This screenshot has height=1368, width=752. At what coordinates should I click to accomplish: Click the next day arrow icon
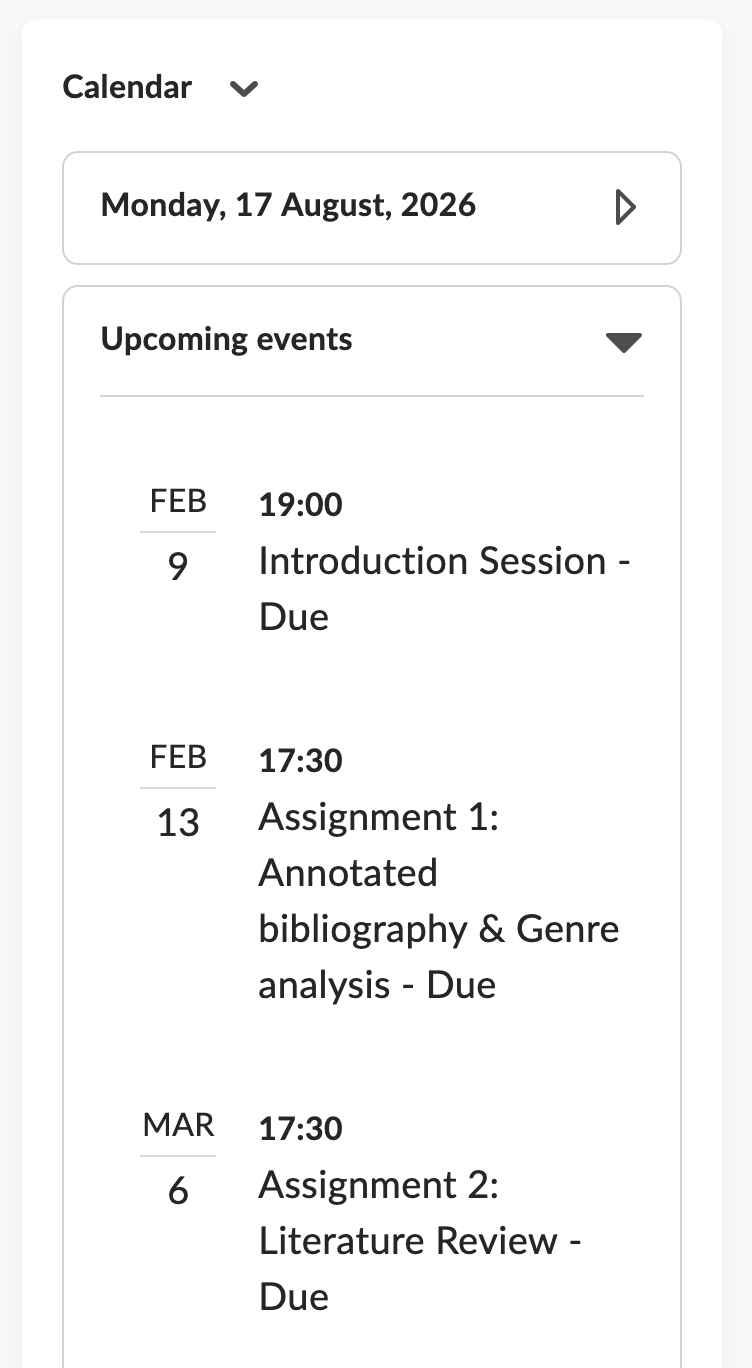point(625,208)
